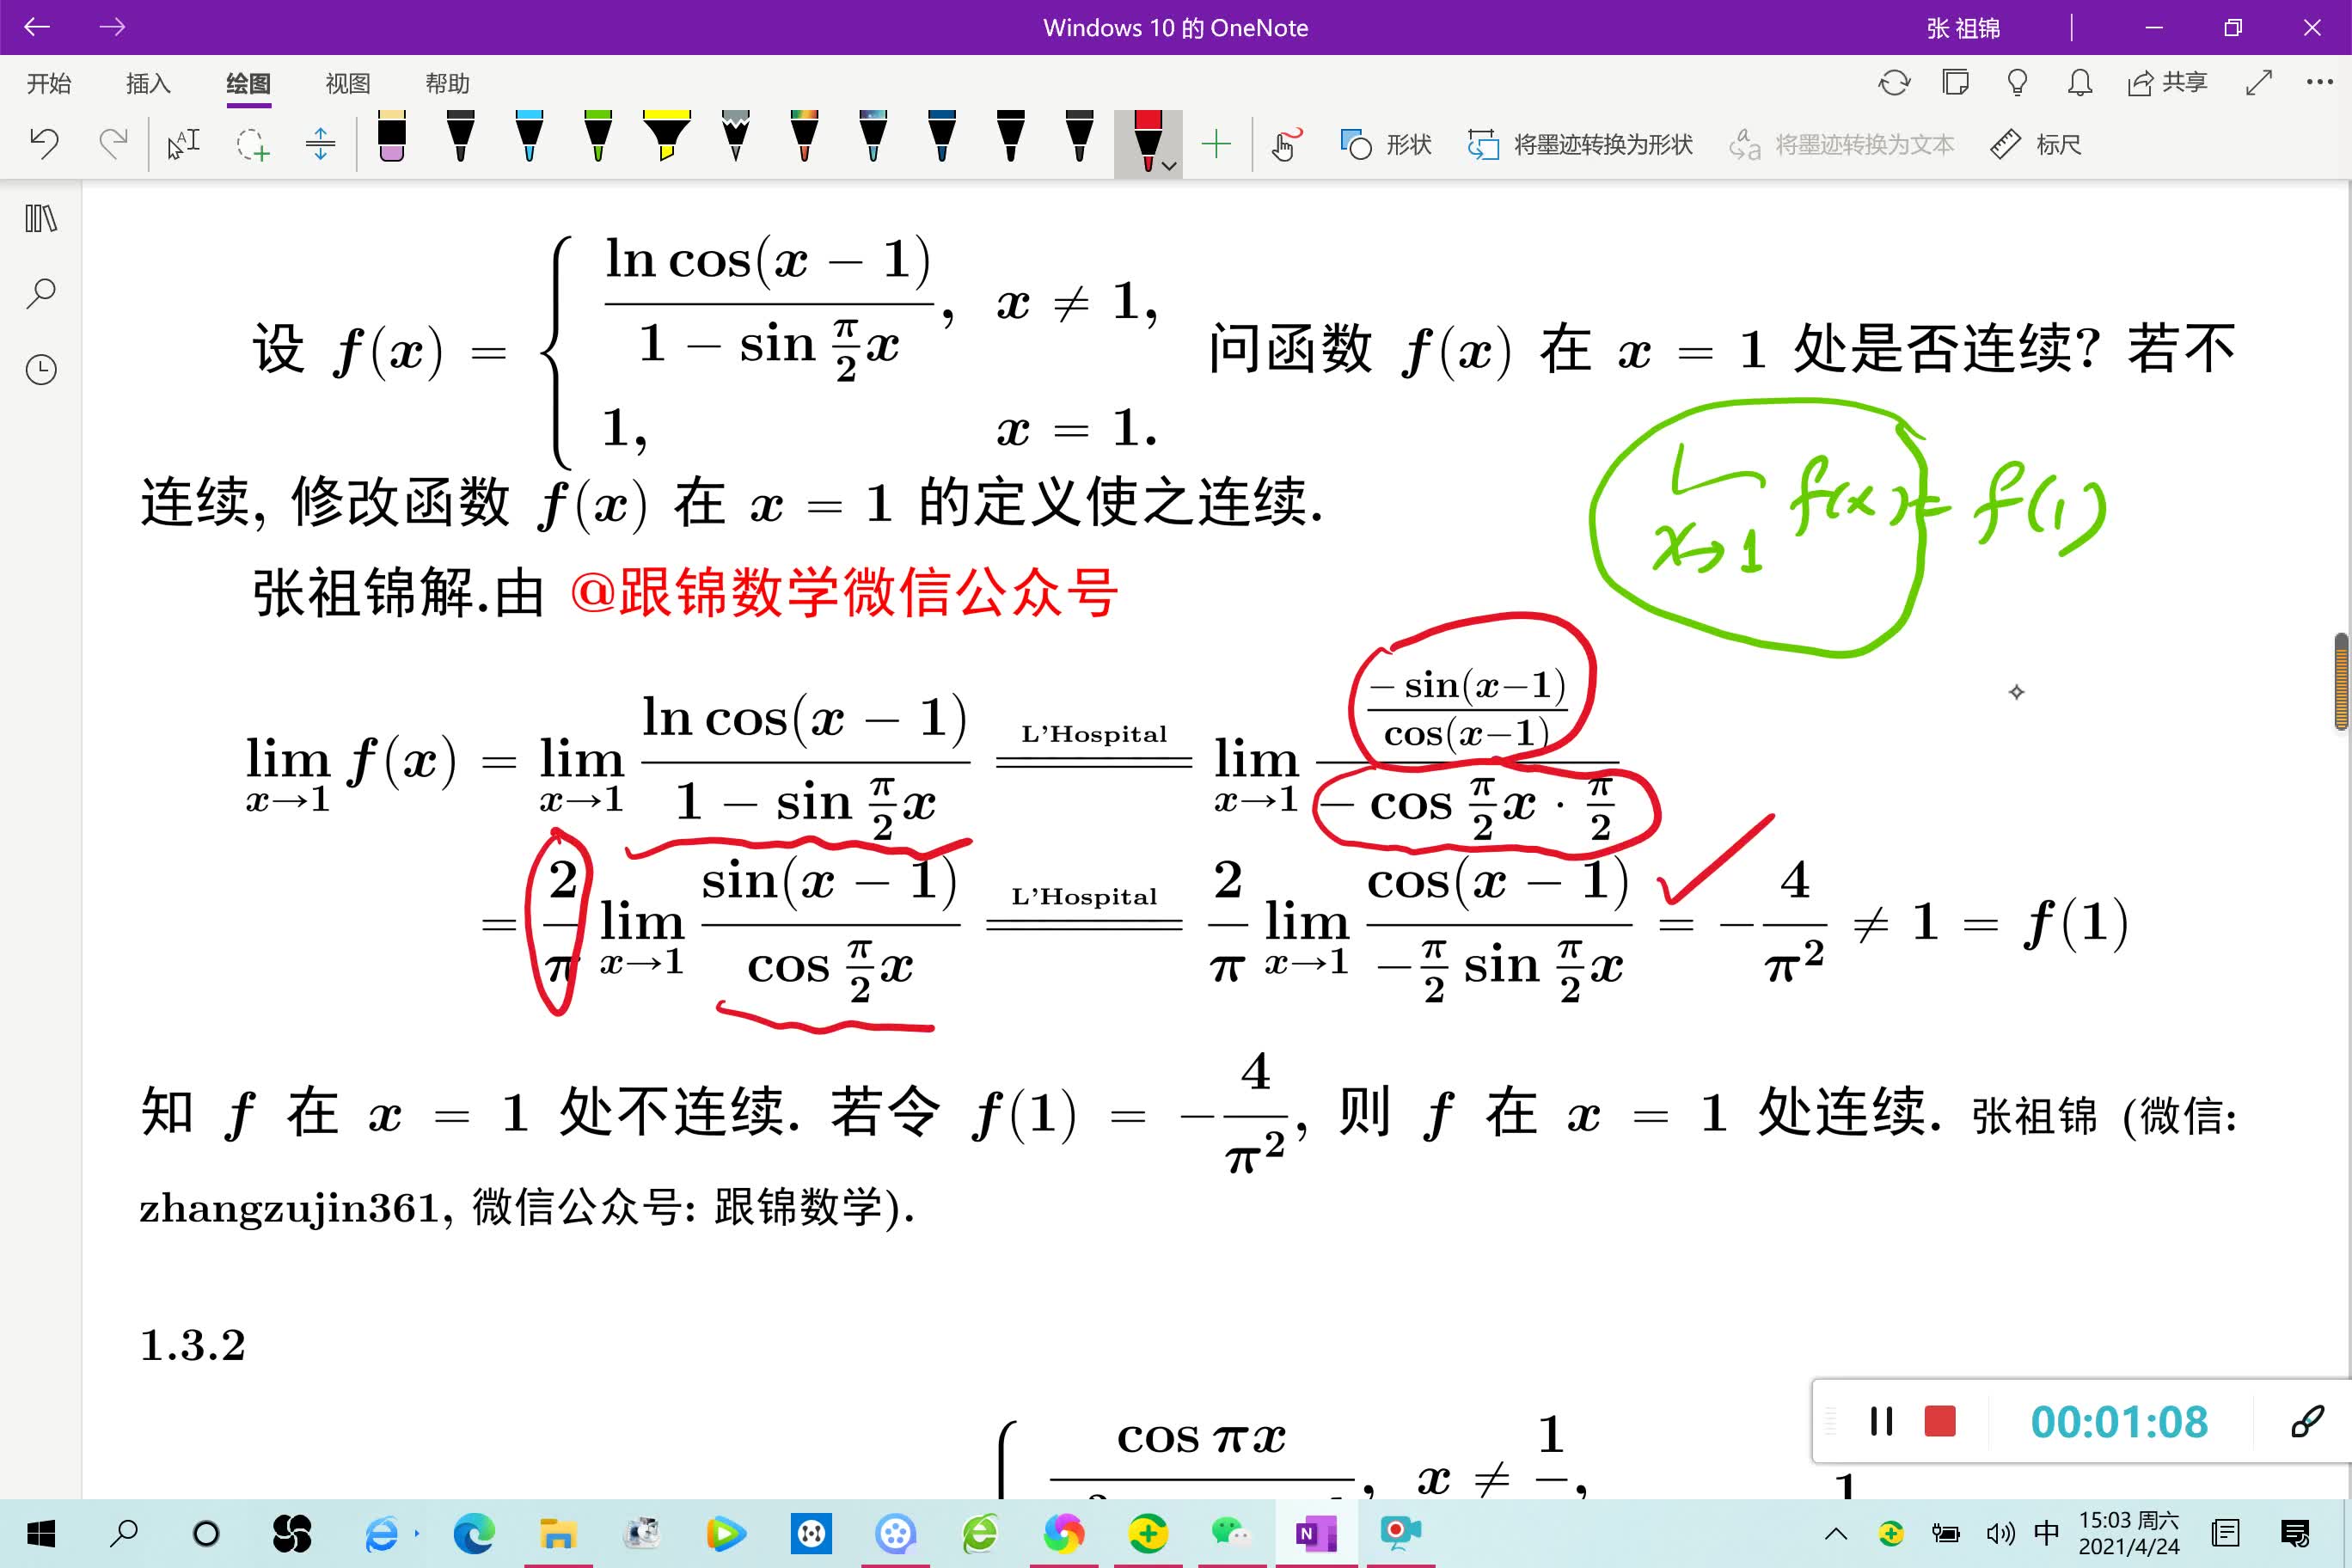Open the 插入 (Insert) menu tab

[154, 83]
